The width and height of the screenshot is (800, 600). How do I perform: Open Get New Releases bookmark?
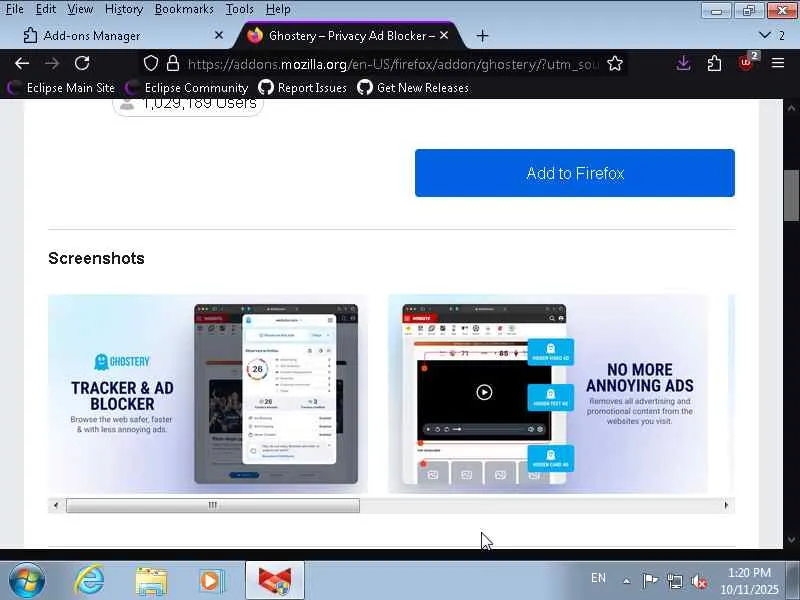(413, 88)
